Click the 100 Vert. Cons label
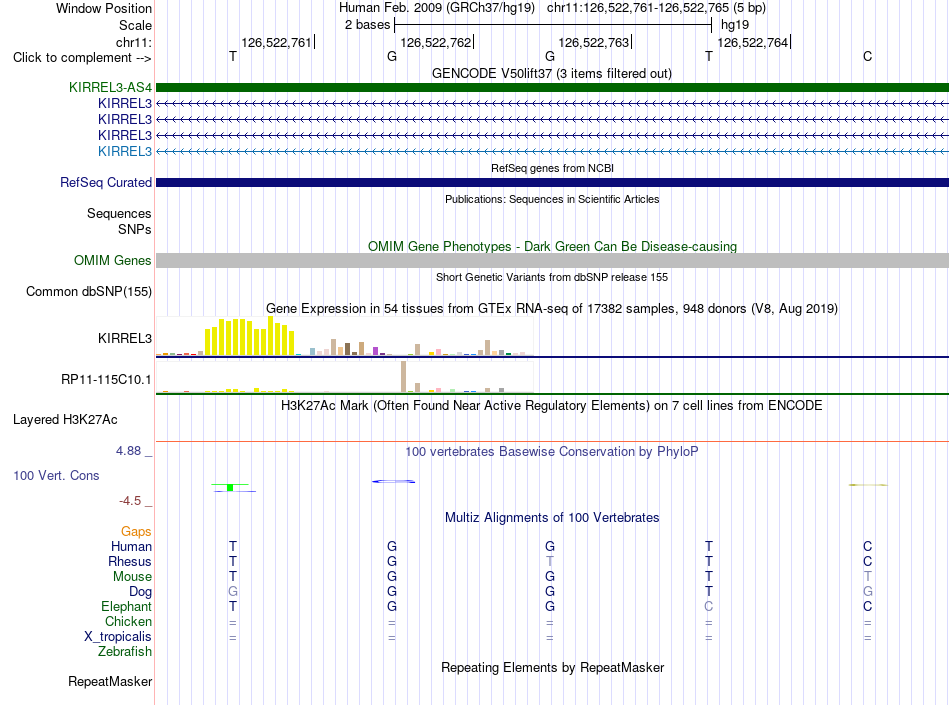Screen dimensions: 950x705 (56, 475)
